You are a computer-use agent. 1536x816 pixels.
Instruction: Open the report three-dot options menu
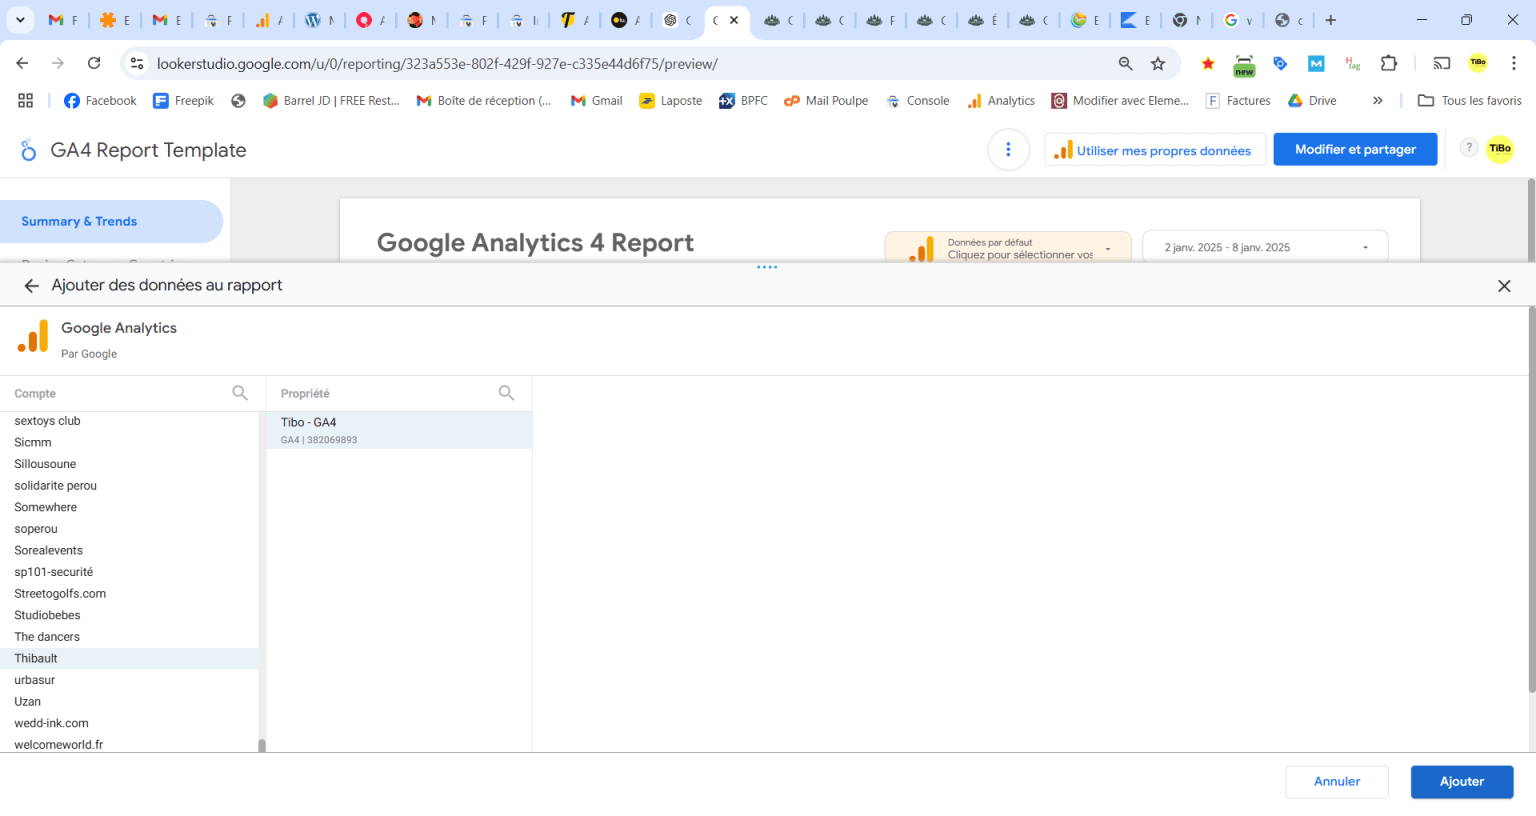tap(1008, 150)
